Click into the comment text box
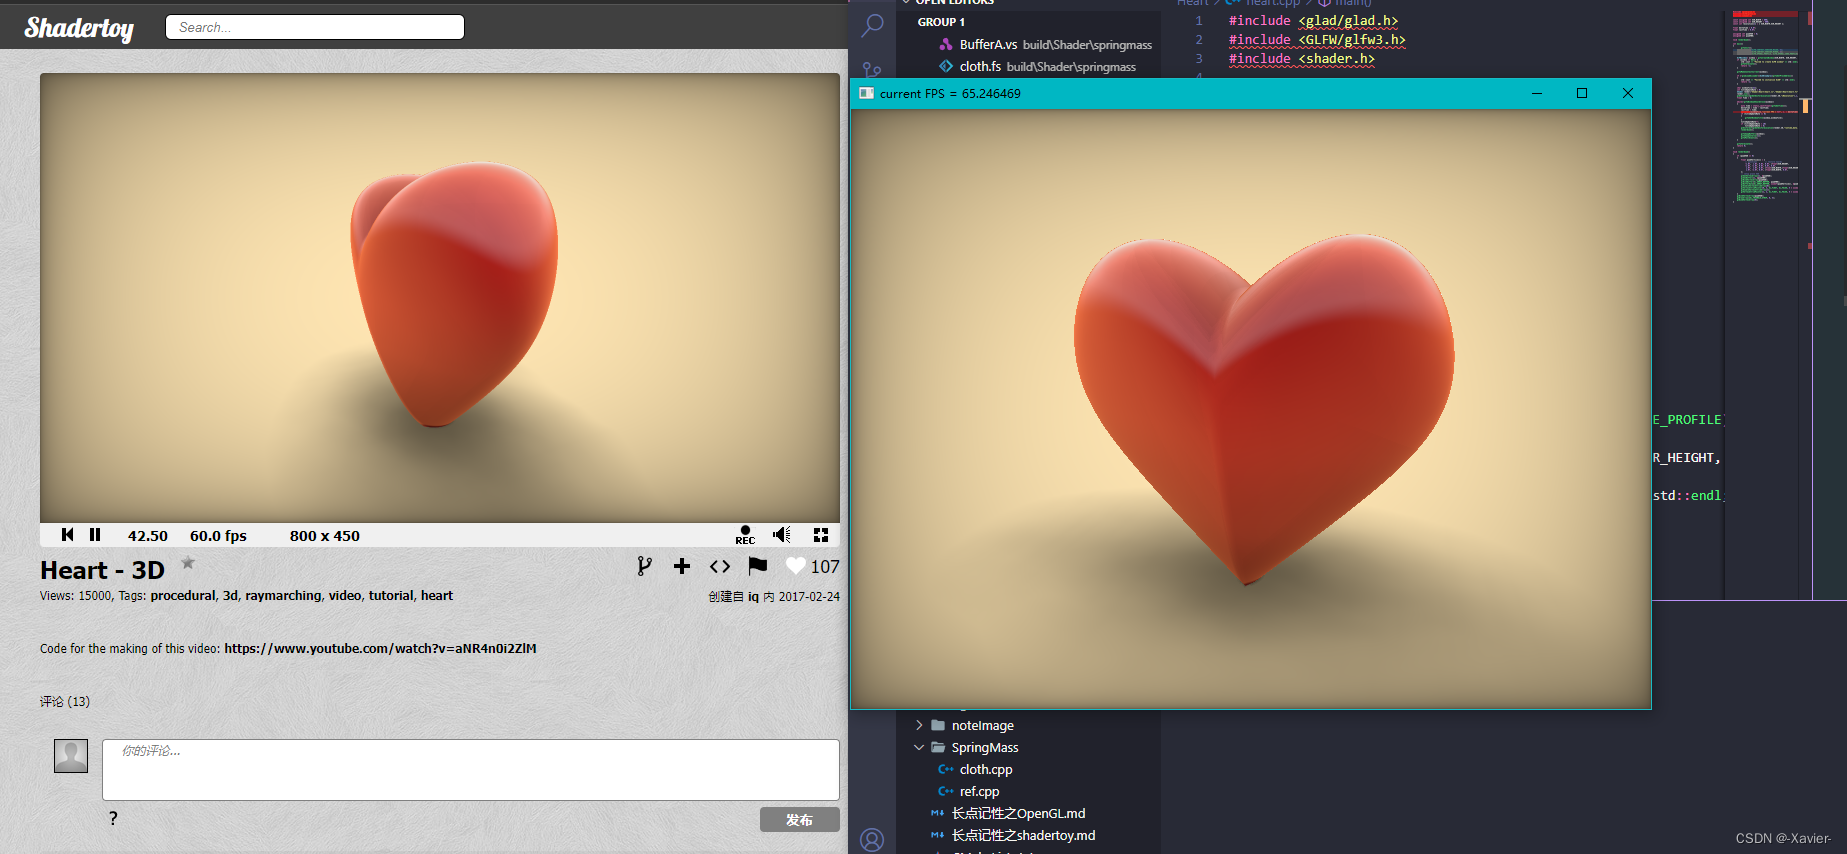This screenshot has width=1847, height=854. pyautogui.click(x=471, y=770)
